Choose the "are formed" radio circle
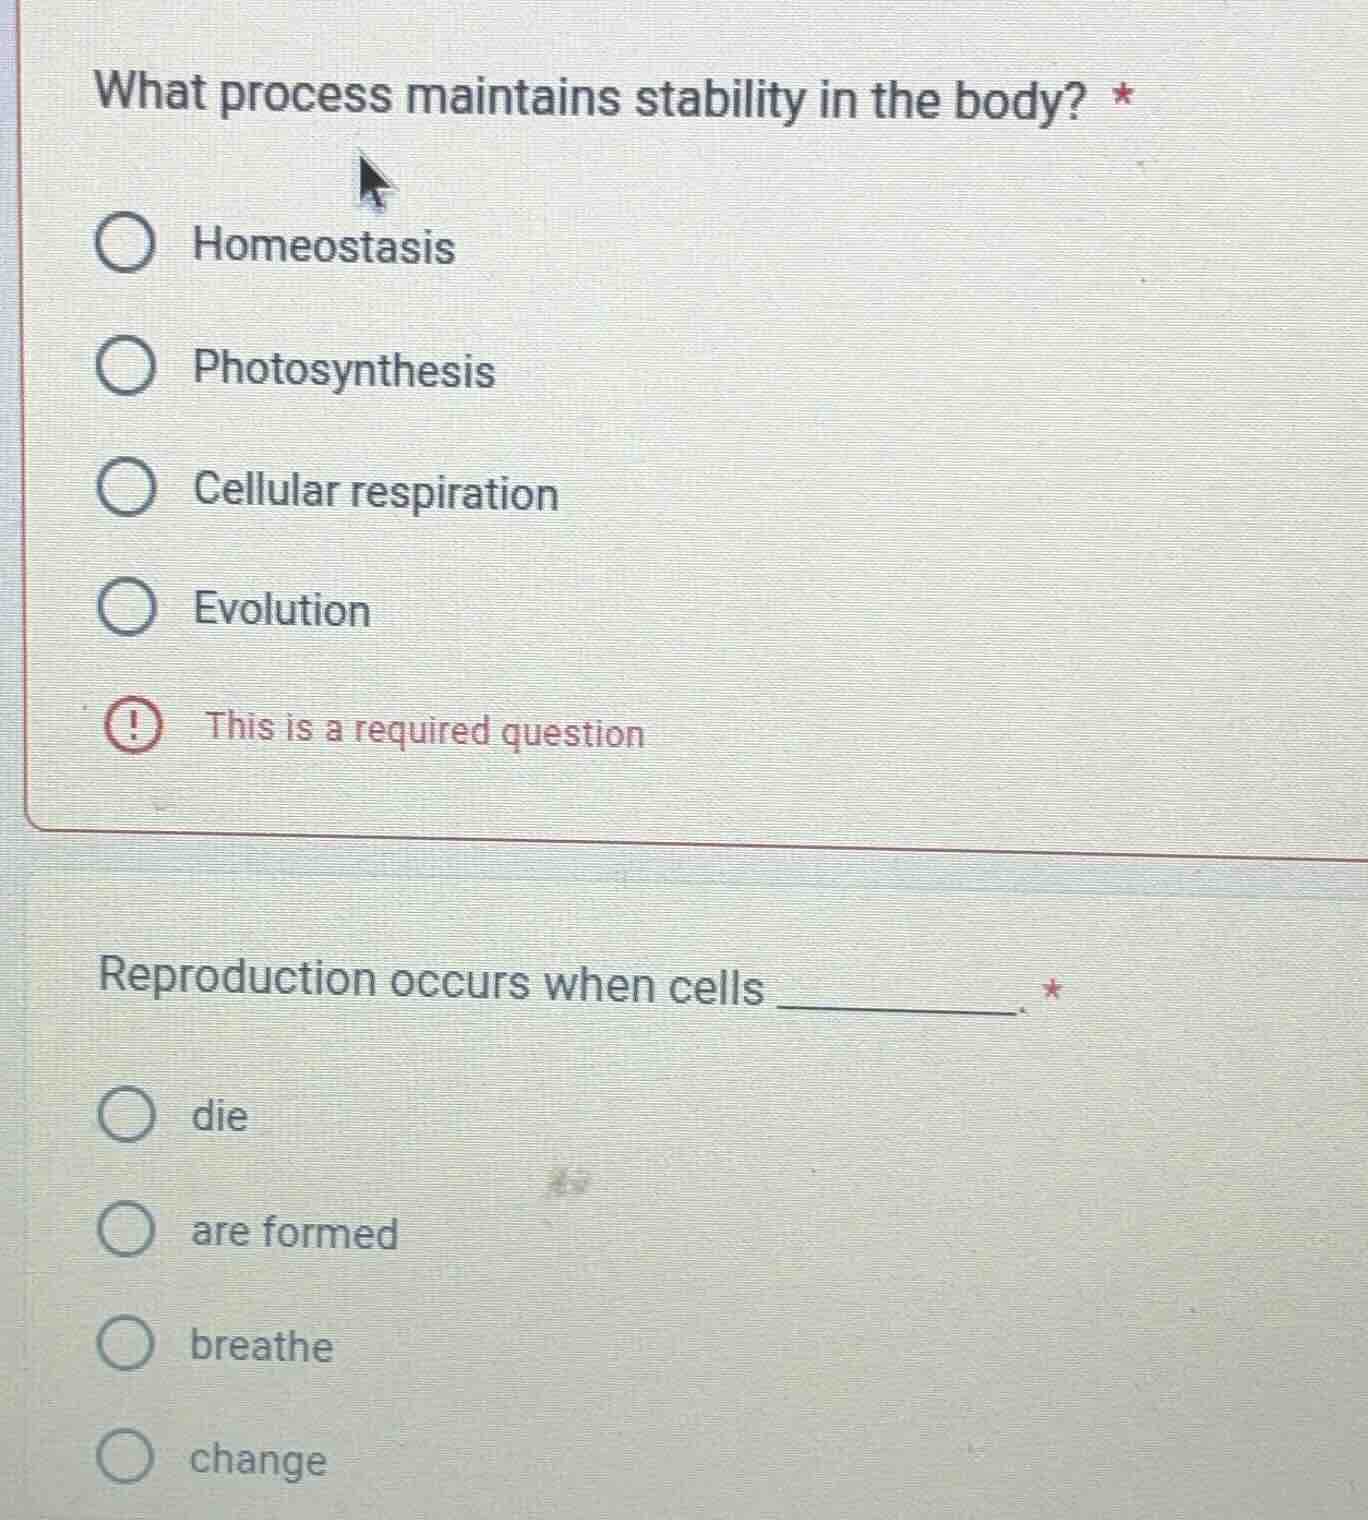Screen dimensions: 1368x1520 [x=126, y=1231]
